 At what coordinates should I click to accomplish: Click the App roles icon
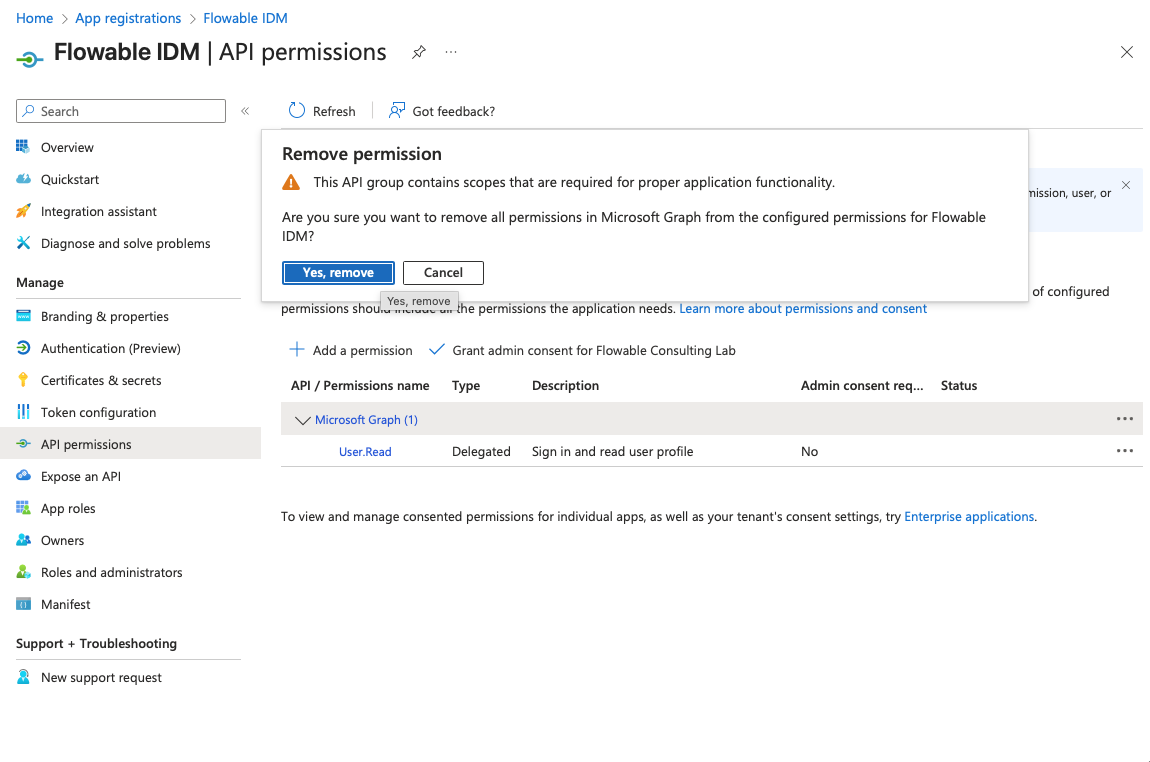pos(23,509)
